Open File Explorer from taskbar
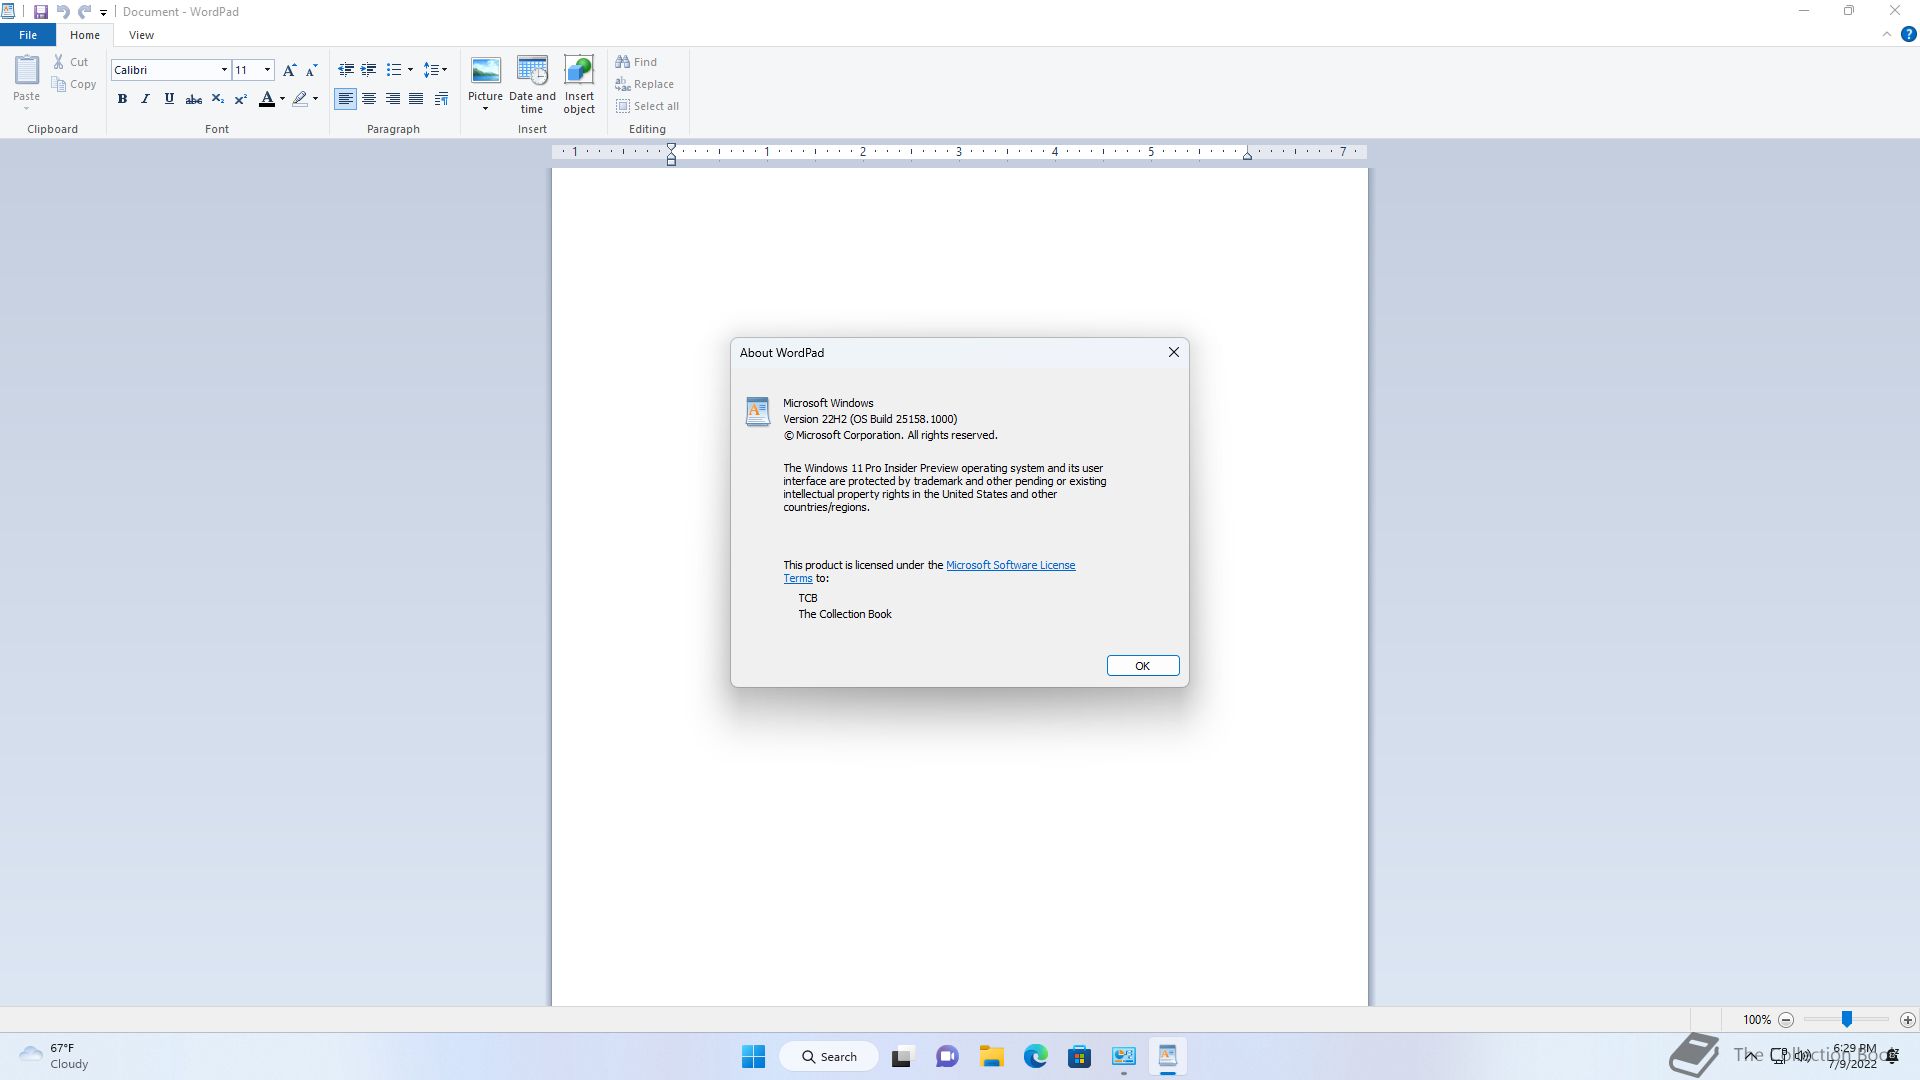1920x1080 pixels. tap(991, 1057)
